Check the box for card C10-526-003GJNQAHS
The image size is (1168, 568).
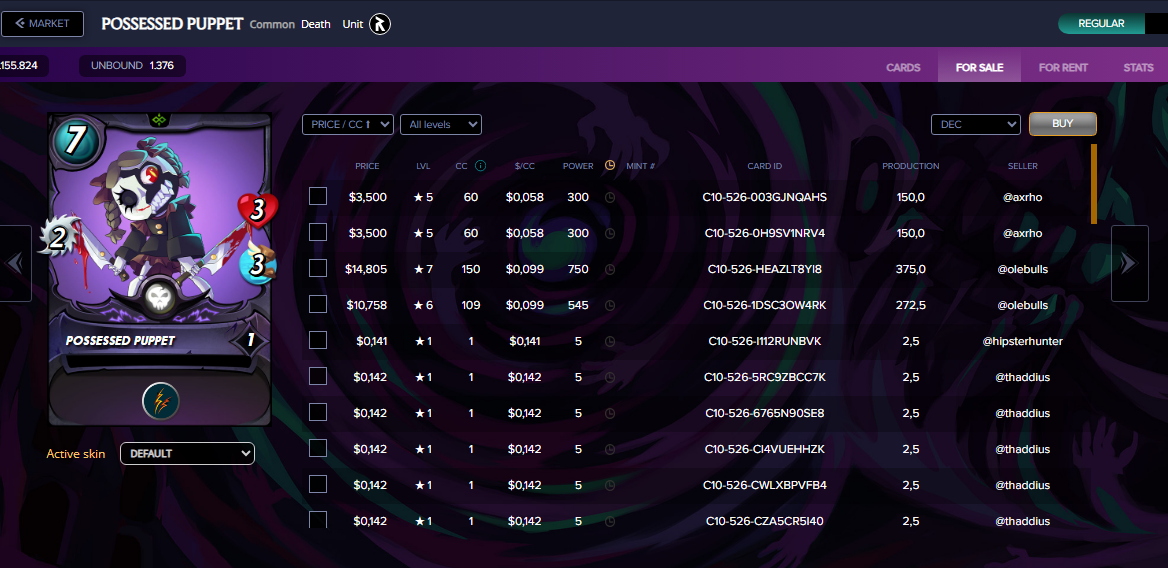click(x=318, y=196)
